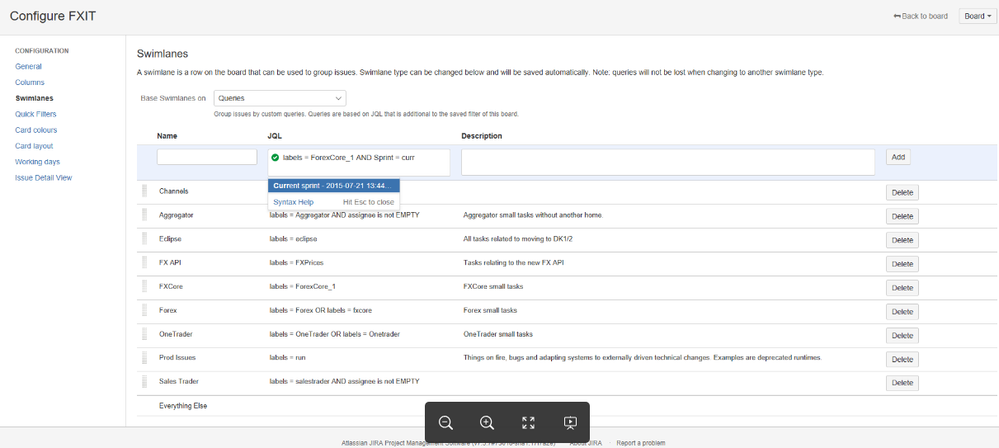This screenshot has width=999, height=448.
Task: Grab the drag handle of Aggregator swimlane
Action: [144, 215]
